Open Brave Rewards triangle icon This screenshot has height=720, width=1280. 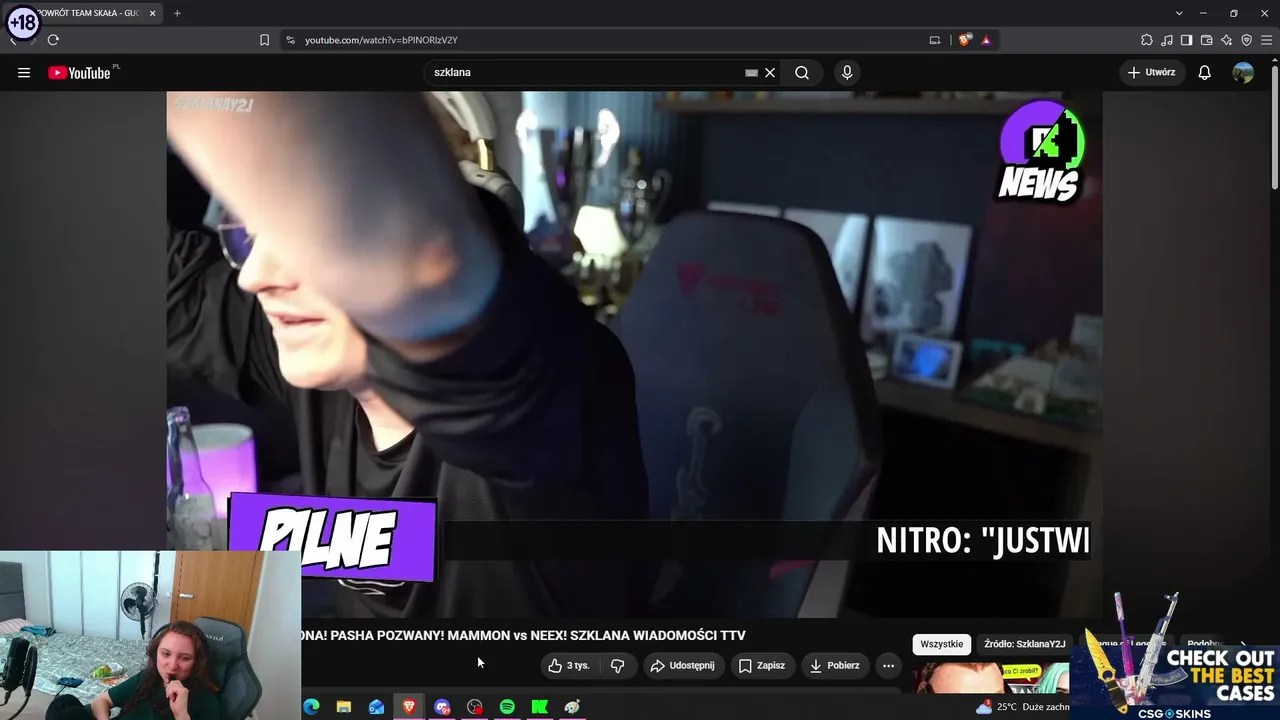(x=986, y=40)
